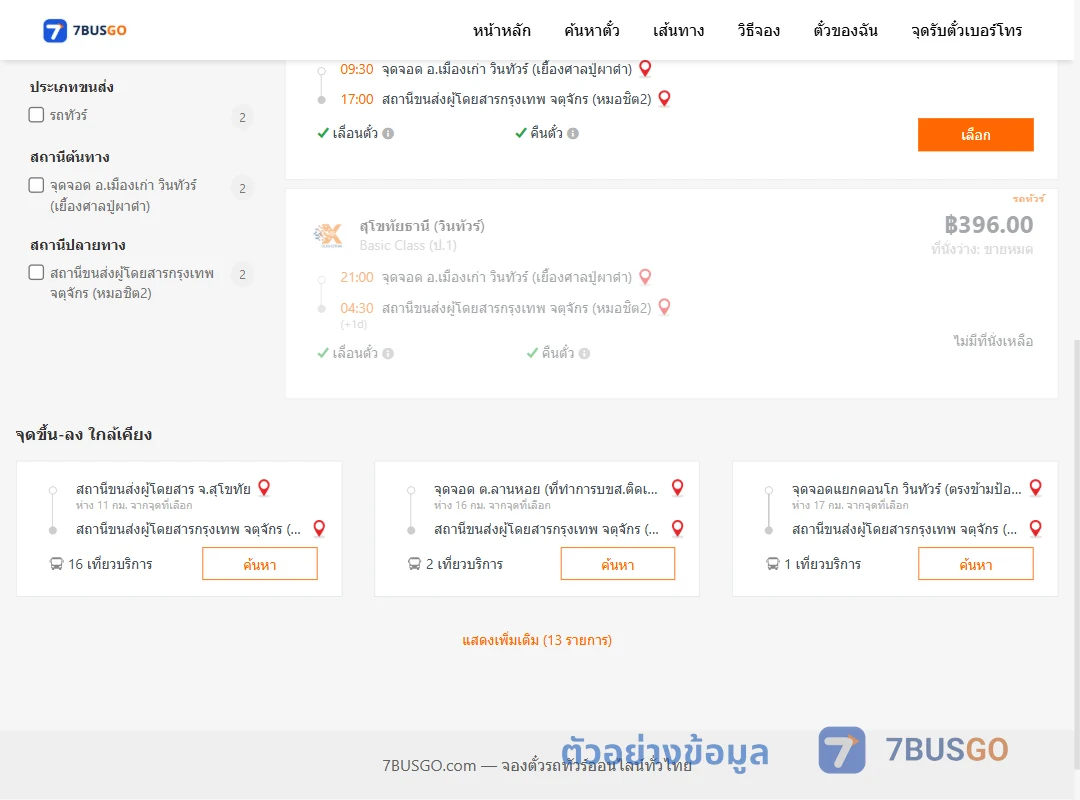Tick สถานีขนส่งผู้โดยสารกรุงเทพ จตุจักร destination checkbox

click(37, 272)
